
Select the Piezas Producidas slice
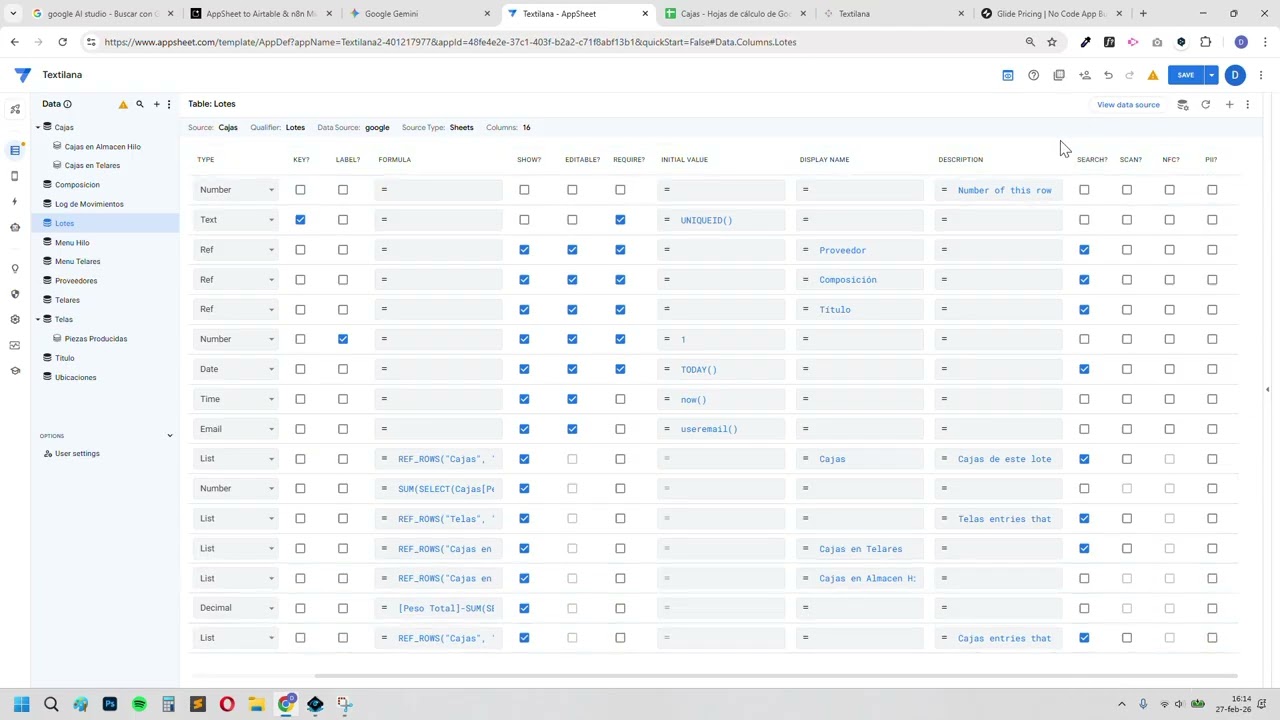coord(96,339)
